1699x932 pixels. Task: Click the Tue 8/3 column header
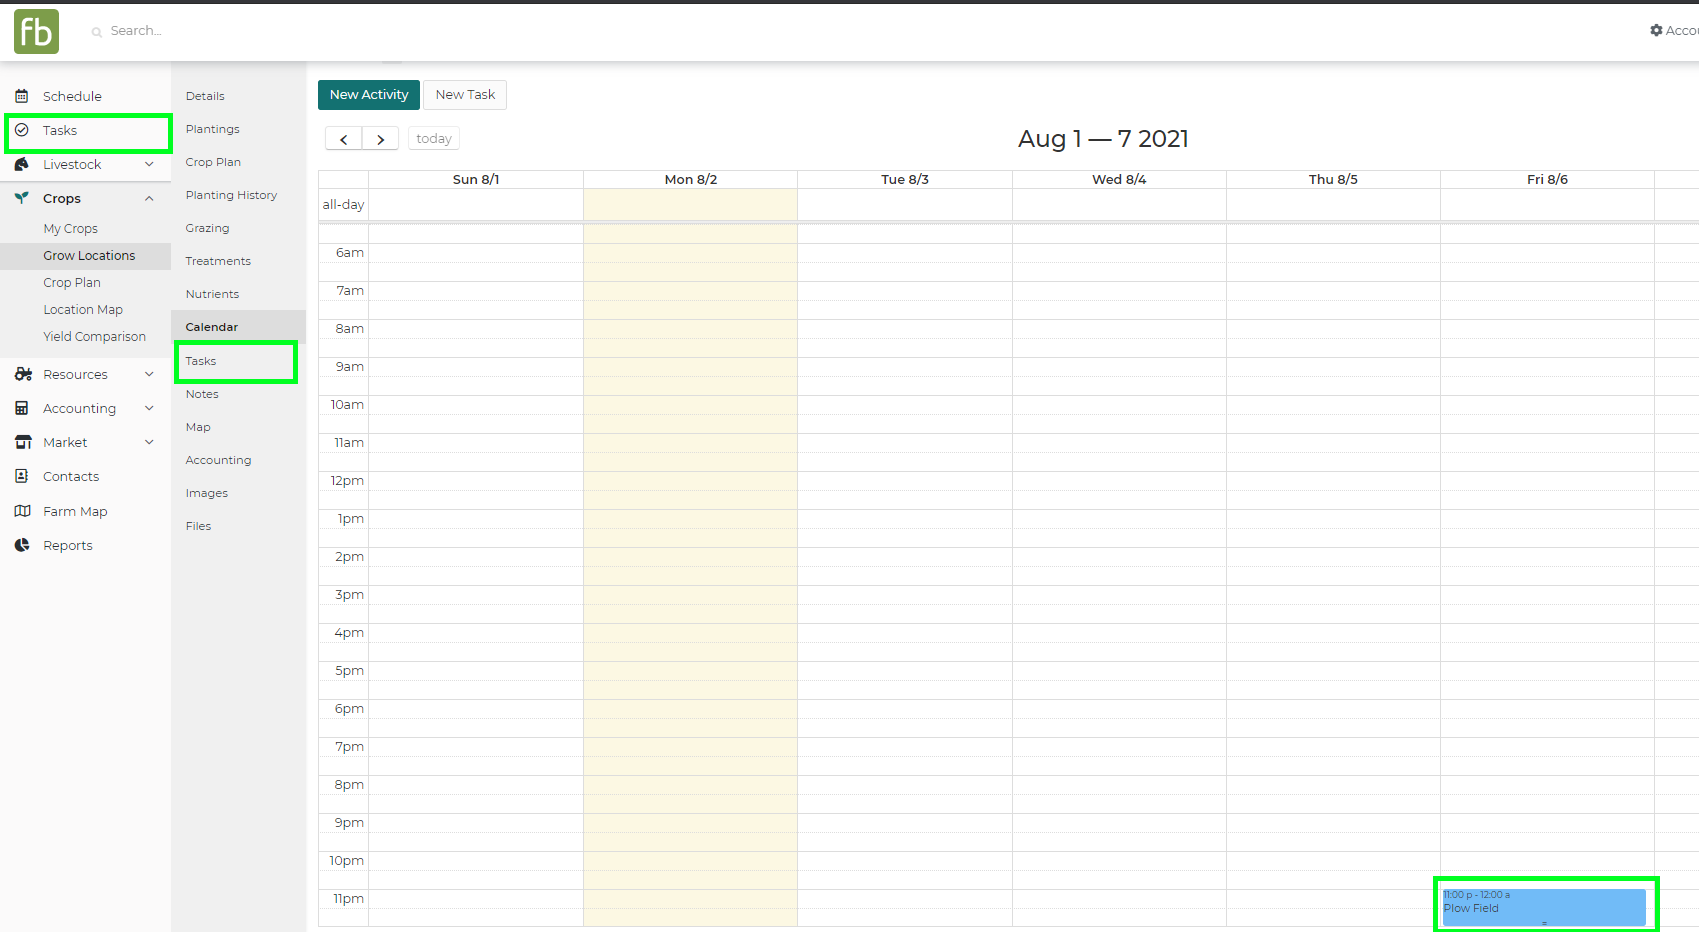pyautogui.click(x=905, y=180)
